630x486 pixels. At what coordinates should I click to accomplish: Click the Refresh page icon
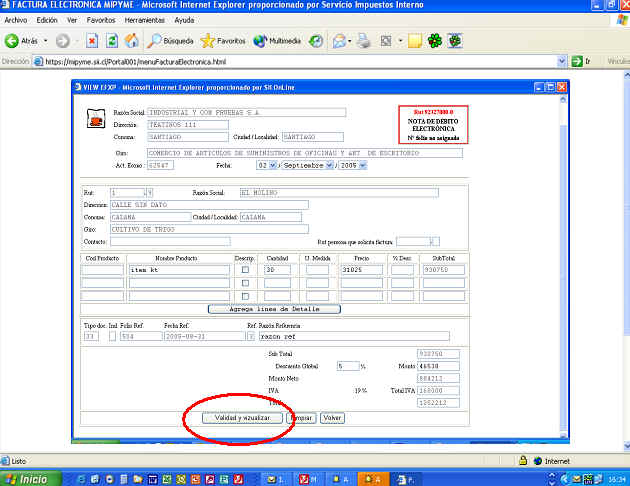click(x=112, y=41)
